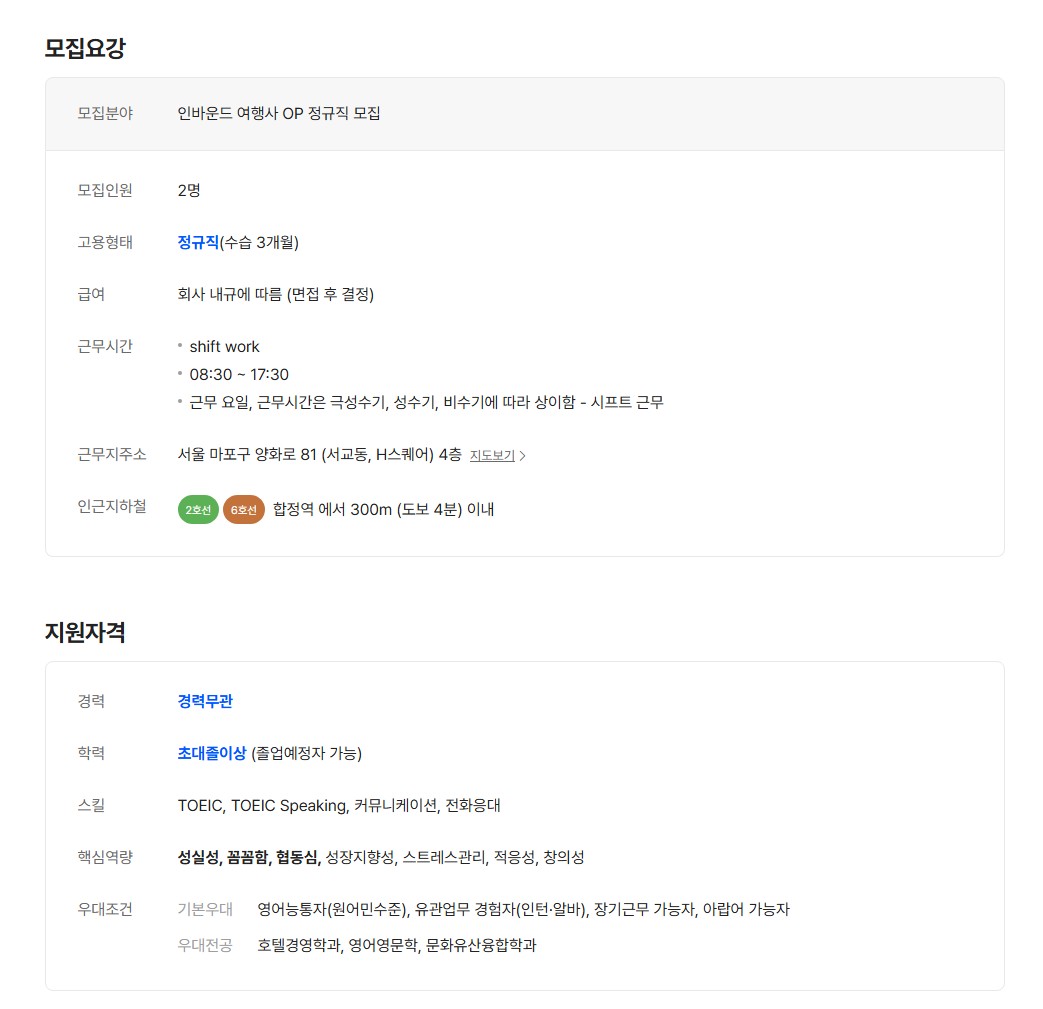Click the bold 성실성 core competency

click(x=198, y=857)
